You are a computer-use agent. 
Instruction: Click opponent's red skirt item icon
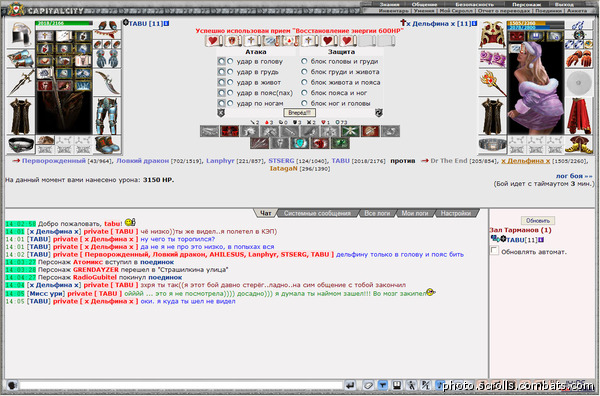579,116
